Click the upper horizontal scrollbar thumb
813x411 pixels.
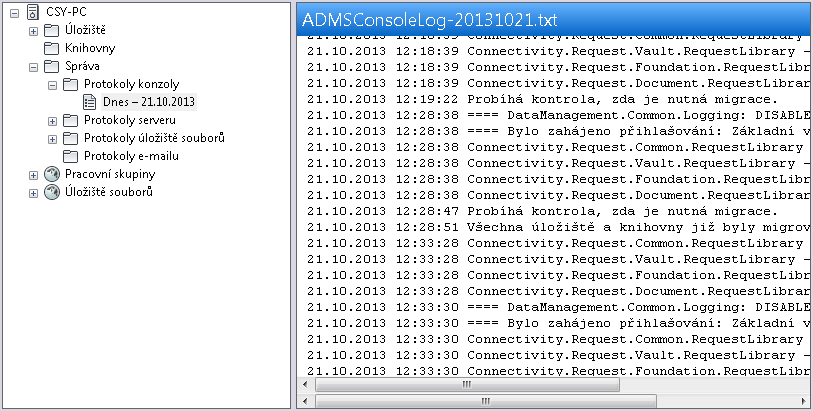click(x=467, y=385)
